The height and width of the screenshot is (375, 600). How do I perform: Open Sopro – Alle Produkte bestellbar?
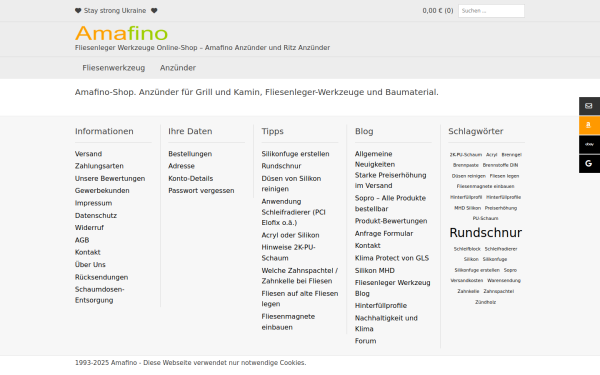click(x=390, y=204)
